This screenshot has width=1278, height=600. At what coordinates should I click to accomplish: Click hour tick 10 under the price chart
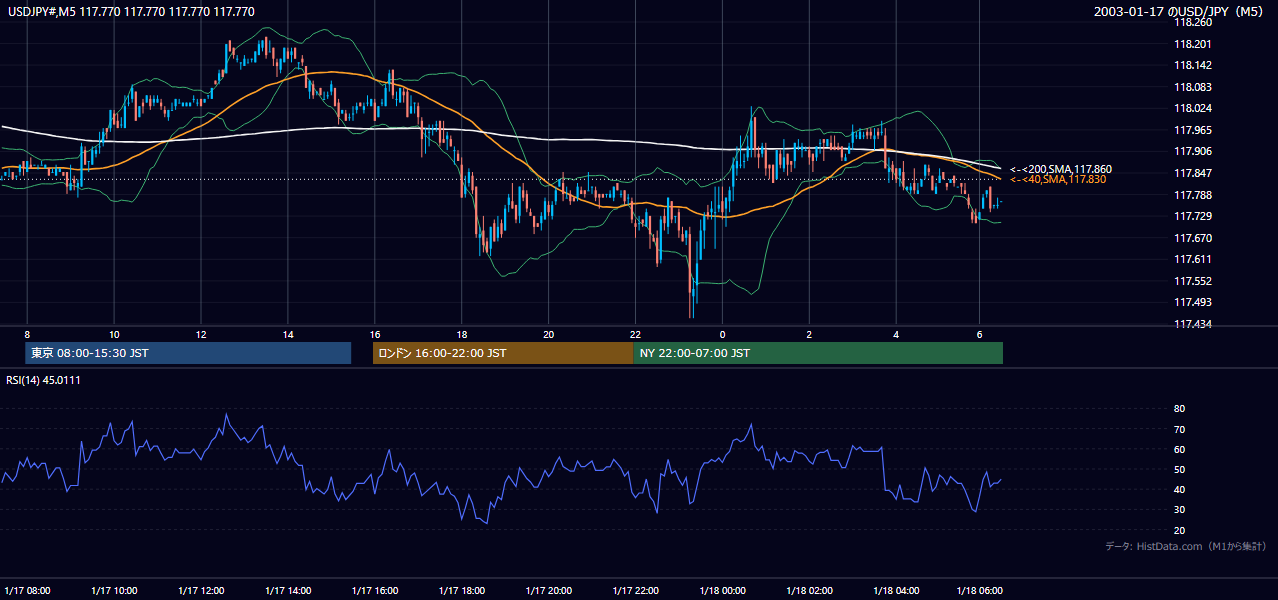114,334
